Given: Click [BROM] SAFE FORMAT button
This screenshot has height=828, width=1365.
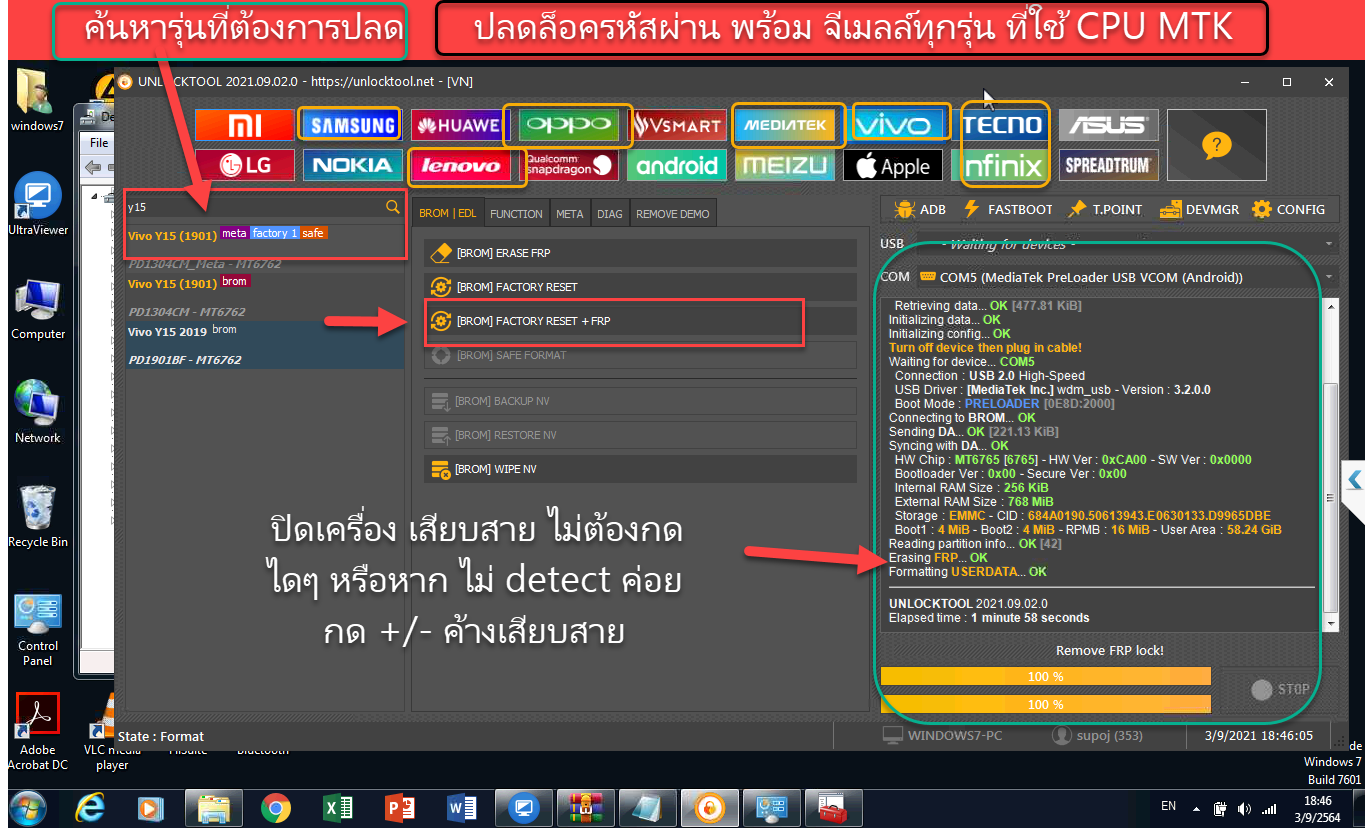Looking at the screenshot, I should pos(640,355).
